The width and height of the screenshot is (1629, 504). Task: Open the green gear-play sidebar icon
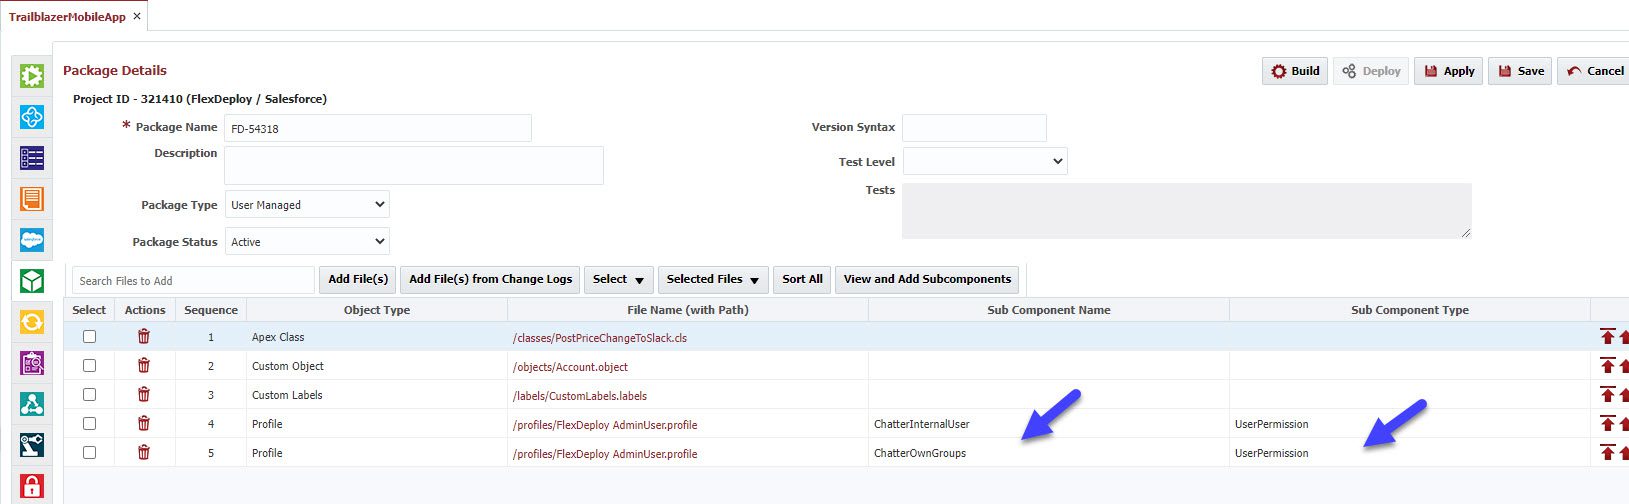[x=32, y=76]
